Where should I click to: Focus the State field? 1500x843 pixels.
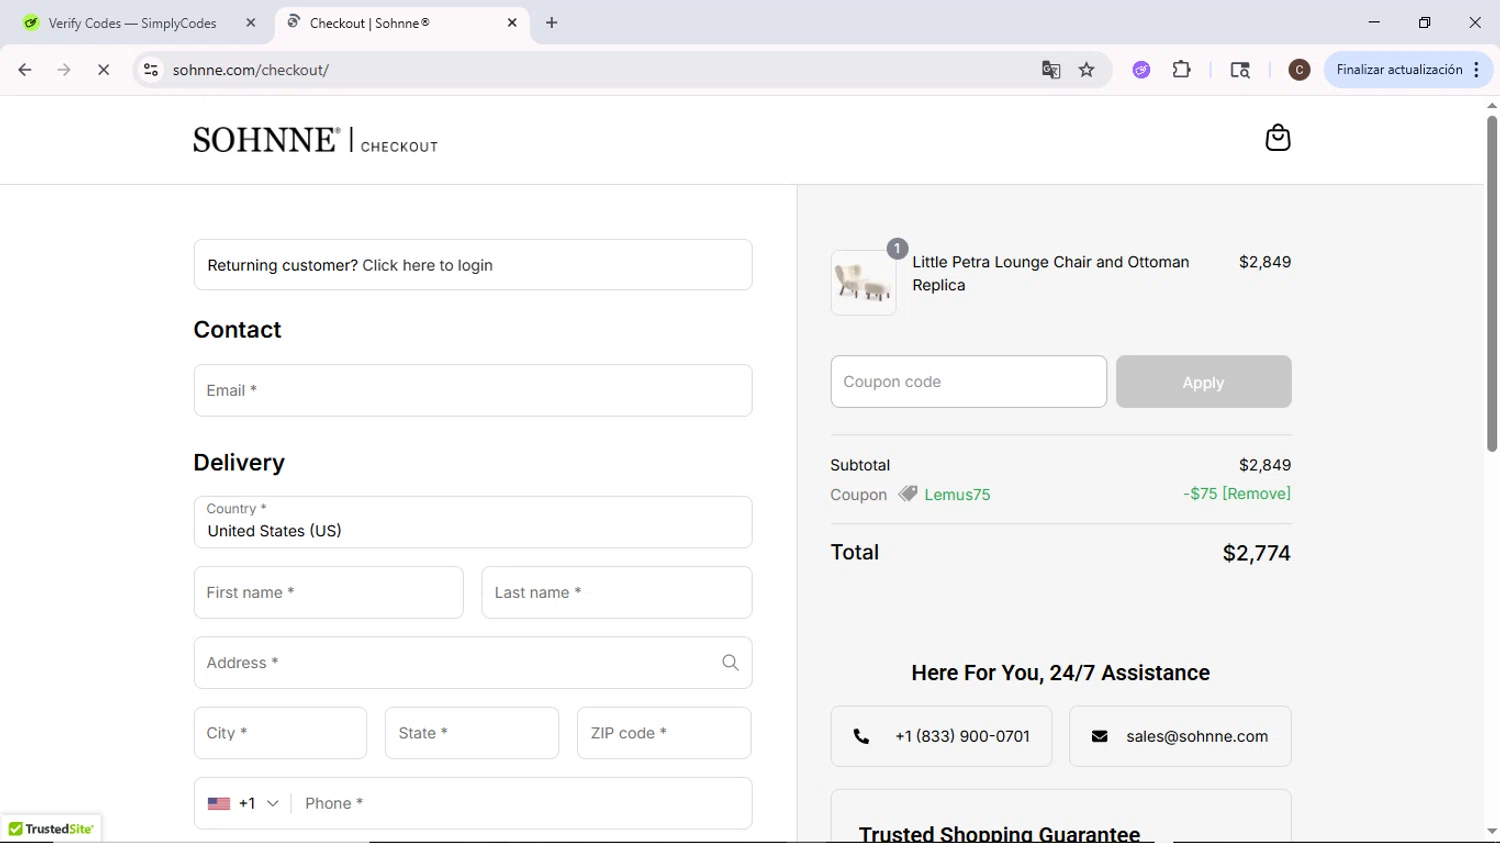coord(472,733)
